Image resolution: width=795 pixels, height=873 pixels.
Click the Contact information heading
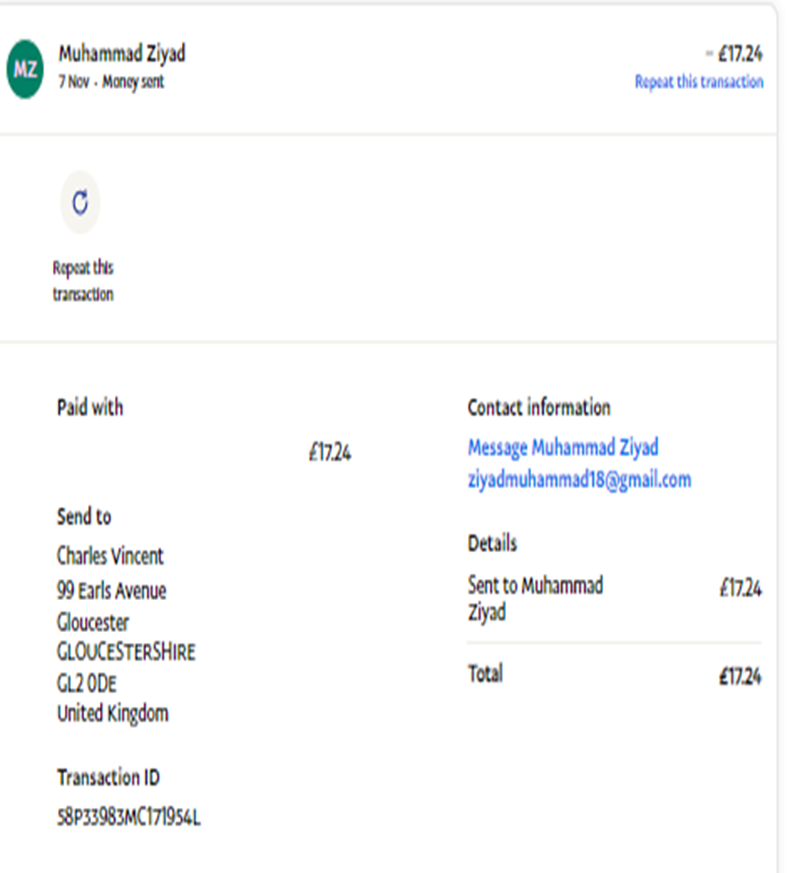pos(538,407)
